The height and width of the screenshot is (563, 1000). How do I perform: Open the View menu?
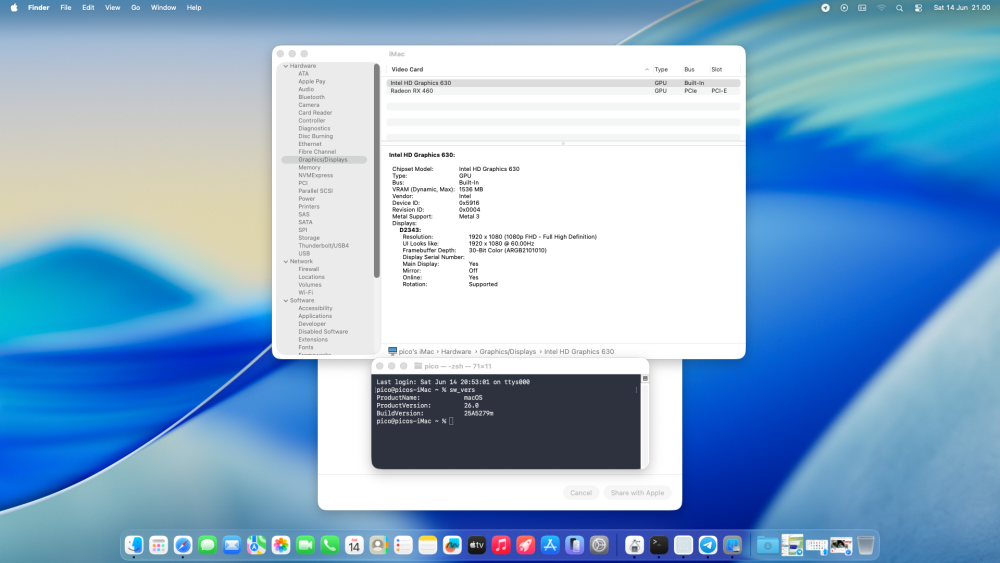pos(112,8)
